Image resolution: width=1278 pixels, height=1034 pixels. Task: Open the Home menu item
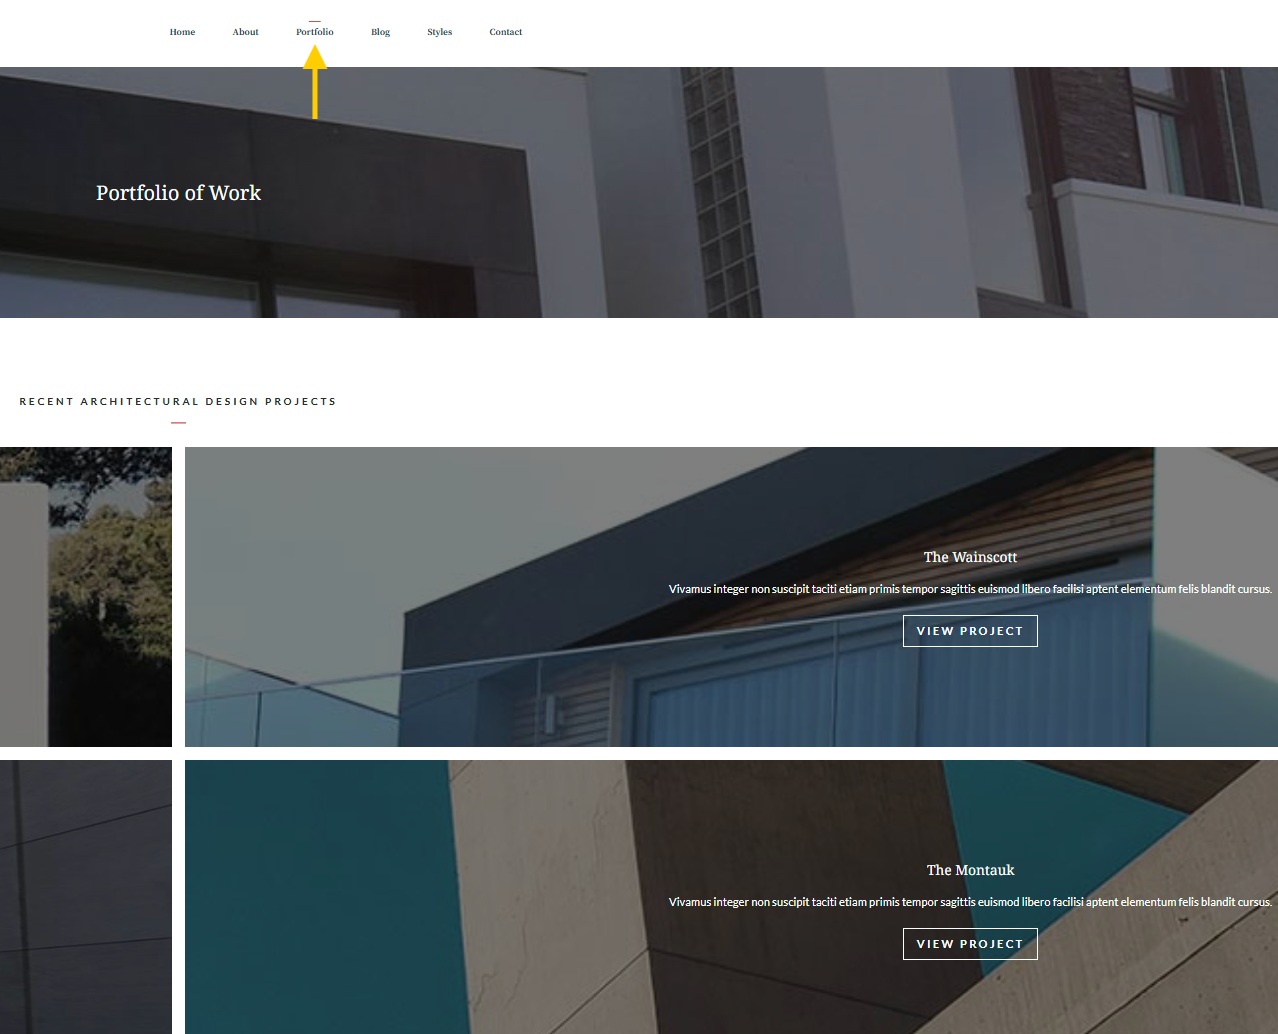click(182, 32)
